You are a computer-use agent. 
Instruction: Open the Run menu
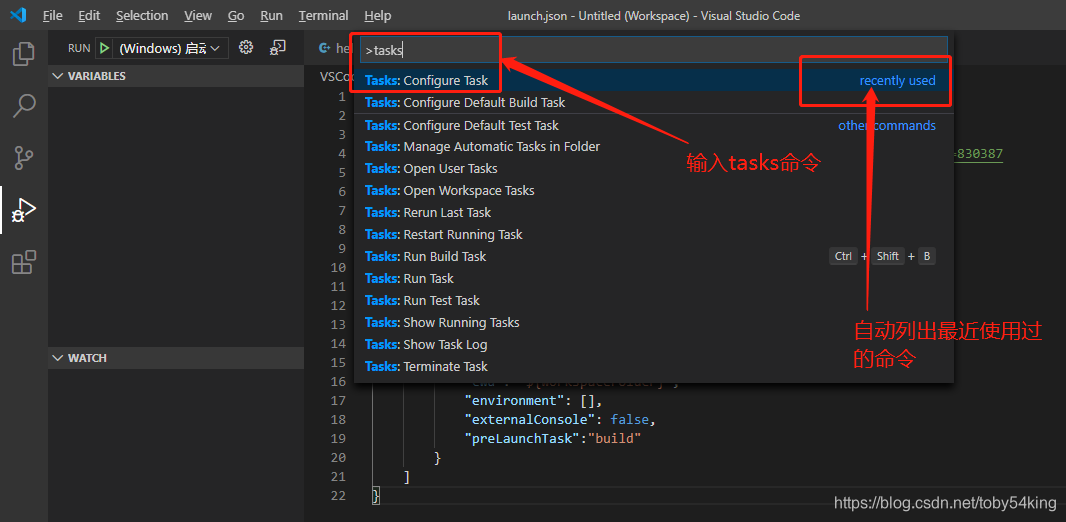coord(271,15)
